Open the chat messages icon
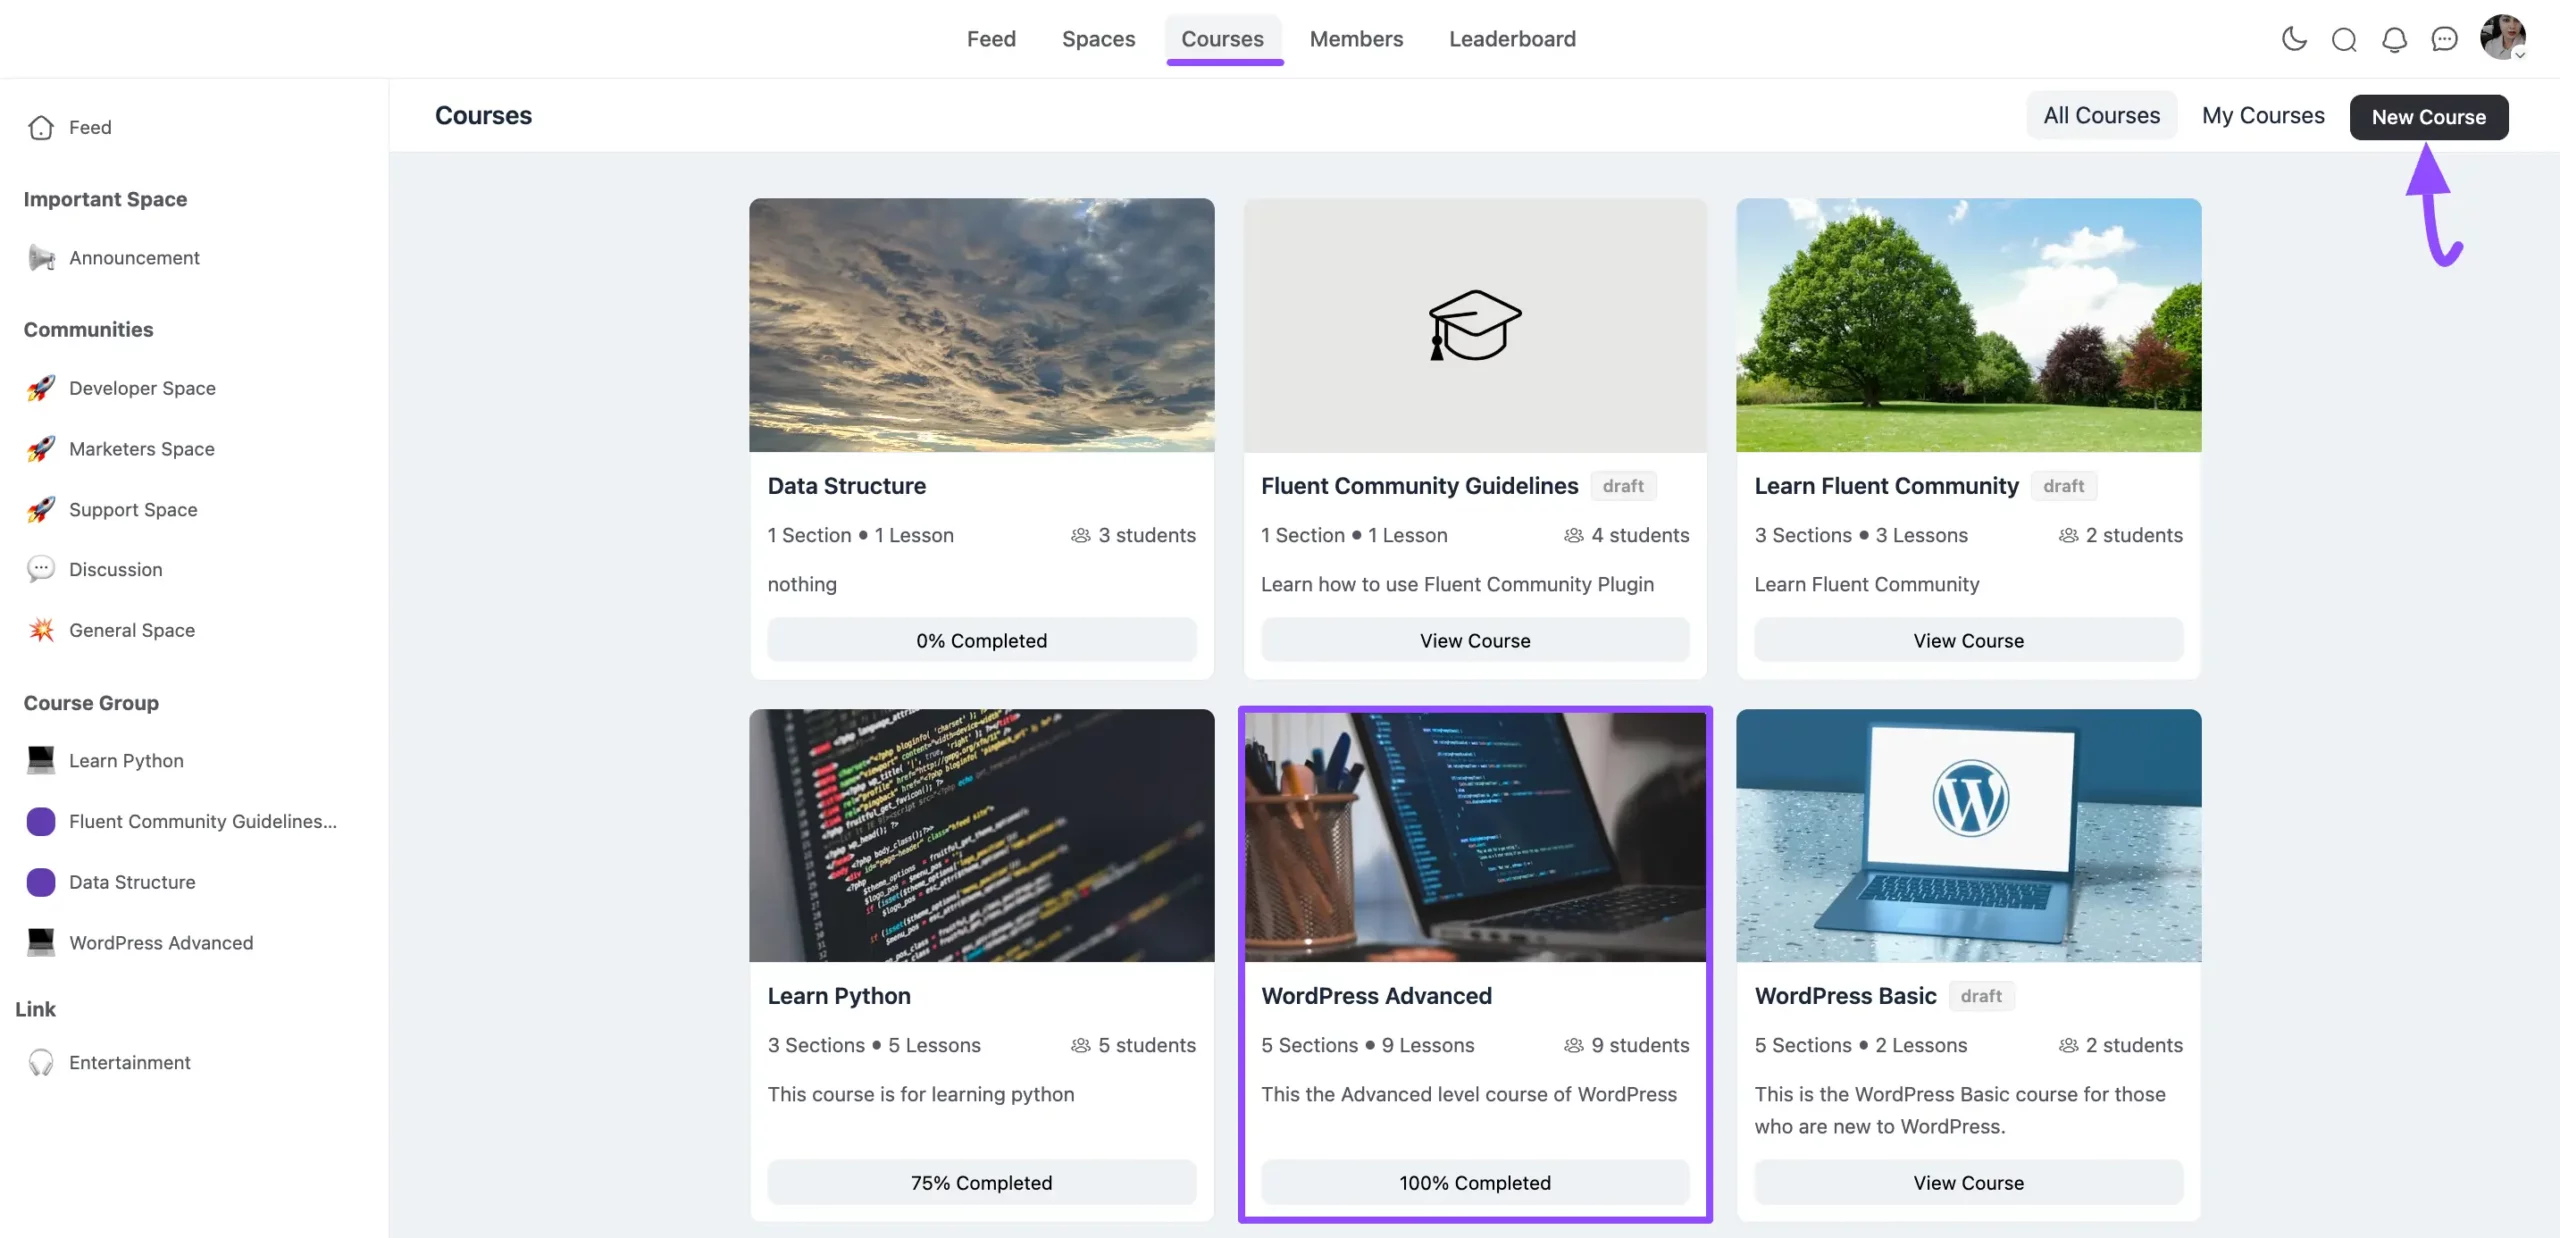 click(2444, 39)
